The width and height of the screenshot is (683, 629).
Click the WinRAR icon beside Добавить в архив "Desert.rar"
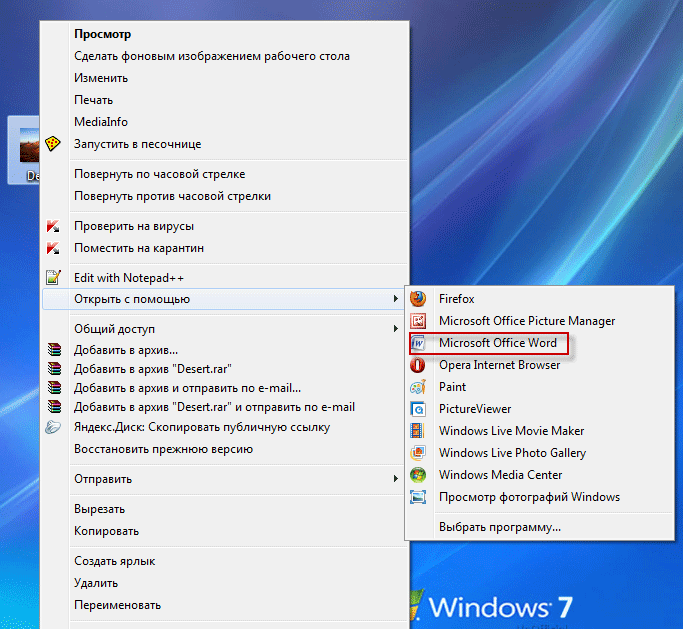54,369
